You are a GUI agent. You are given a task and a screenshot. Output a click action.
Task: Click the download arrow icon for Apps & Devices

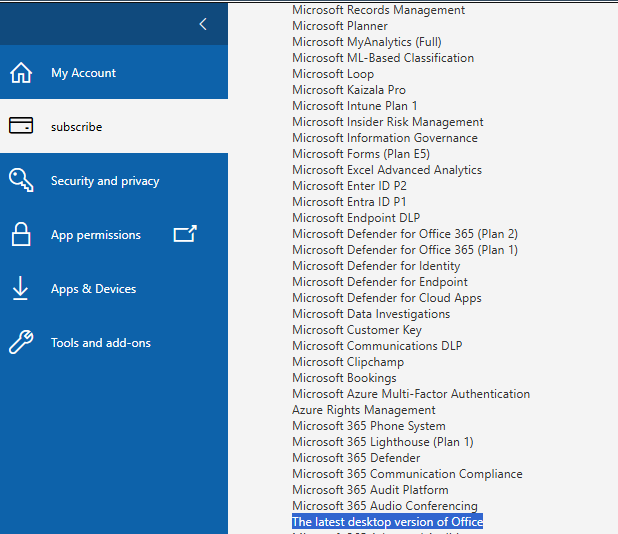[20, 288]
